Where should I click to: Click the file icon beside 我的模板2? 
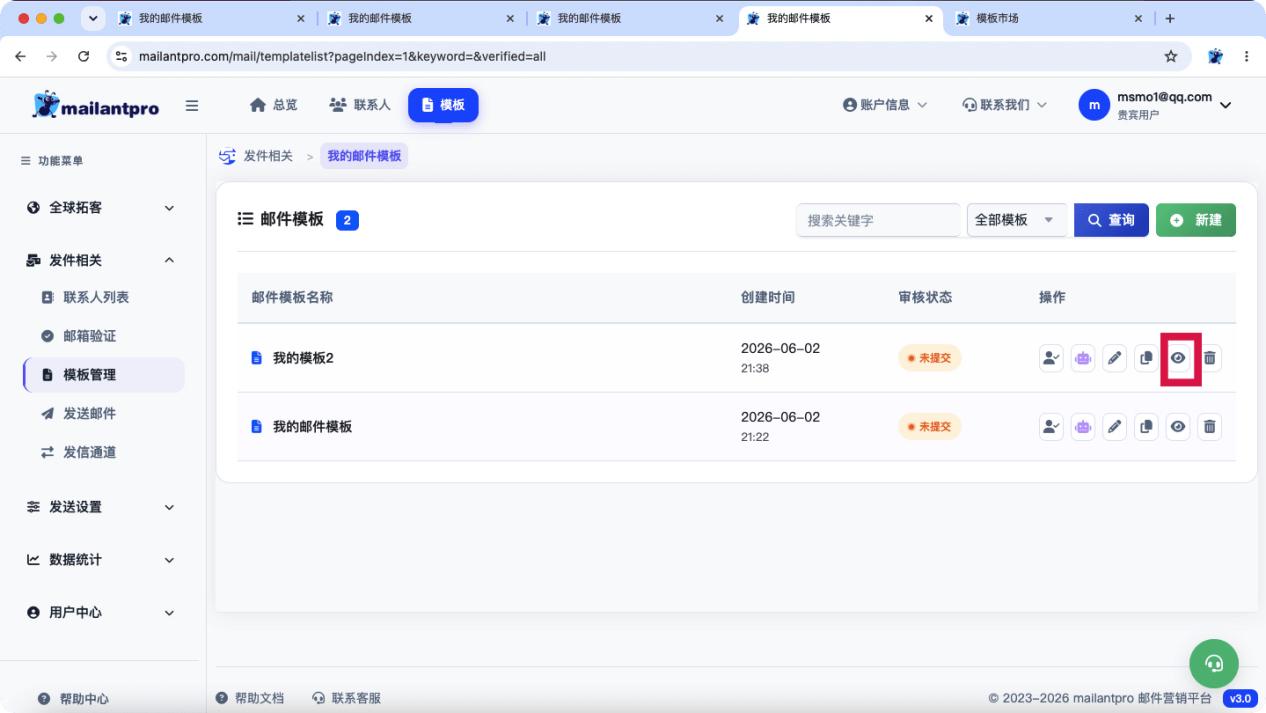tap(256, 358)
